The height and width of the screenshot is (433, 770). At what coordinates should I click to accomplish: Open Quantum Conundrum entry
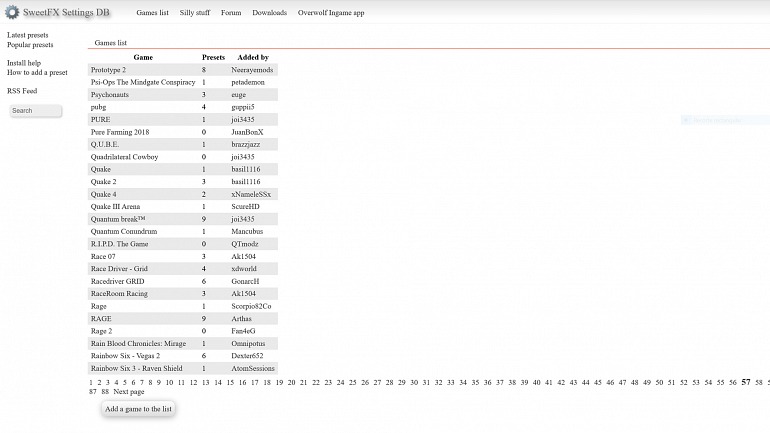click(x=124, y=231)
